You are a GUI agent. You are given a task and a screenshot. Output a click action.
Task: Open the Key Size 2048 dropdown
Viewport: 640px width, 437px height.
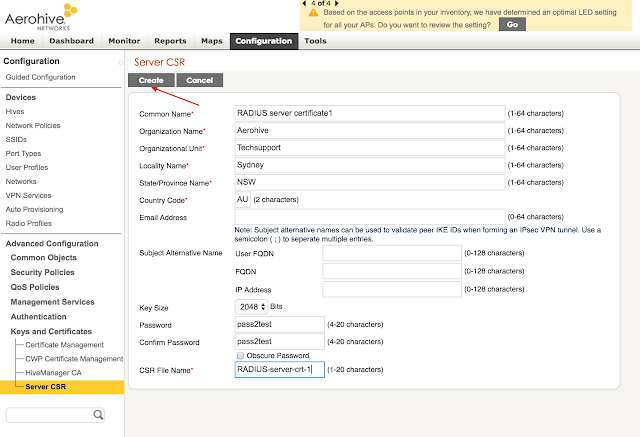click(251, 307)
